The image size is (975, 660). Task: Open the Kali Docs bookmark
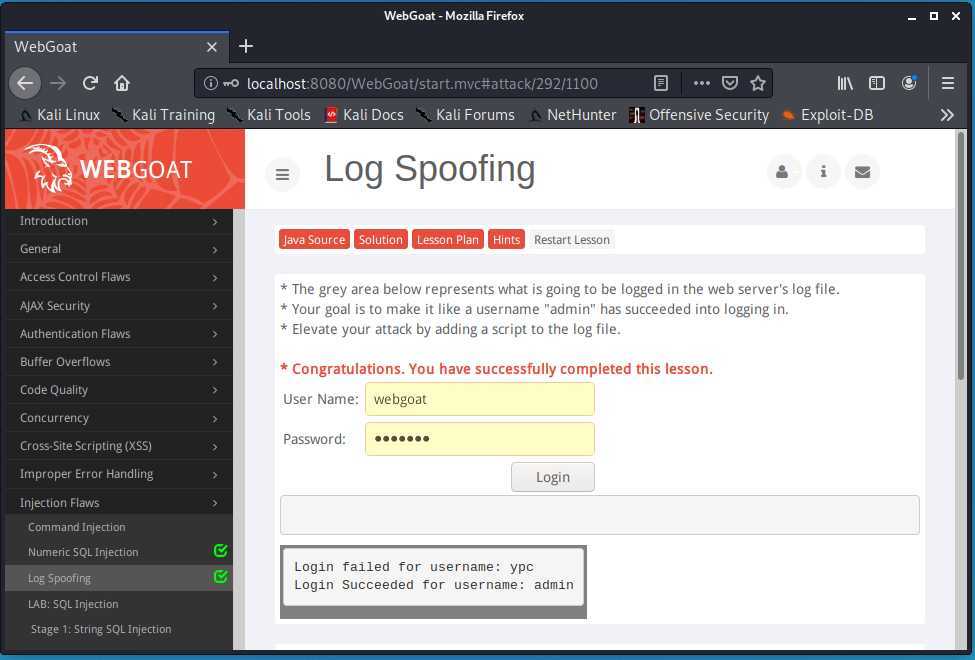click(364, 115)
